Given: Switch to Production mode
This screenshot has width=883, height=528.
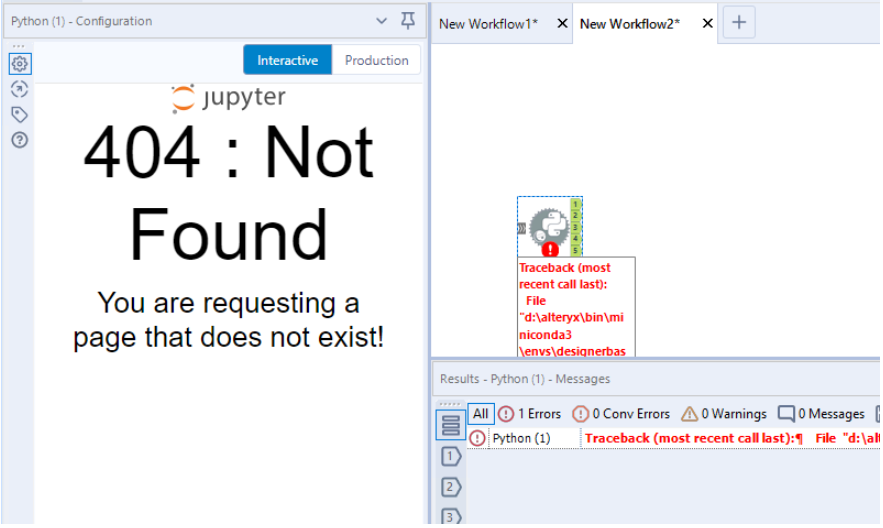Looking at the screenshot, I should pos(376,60).
